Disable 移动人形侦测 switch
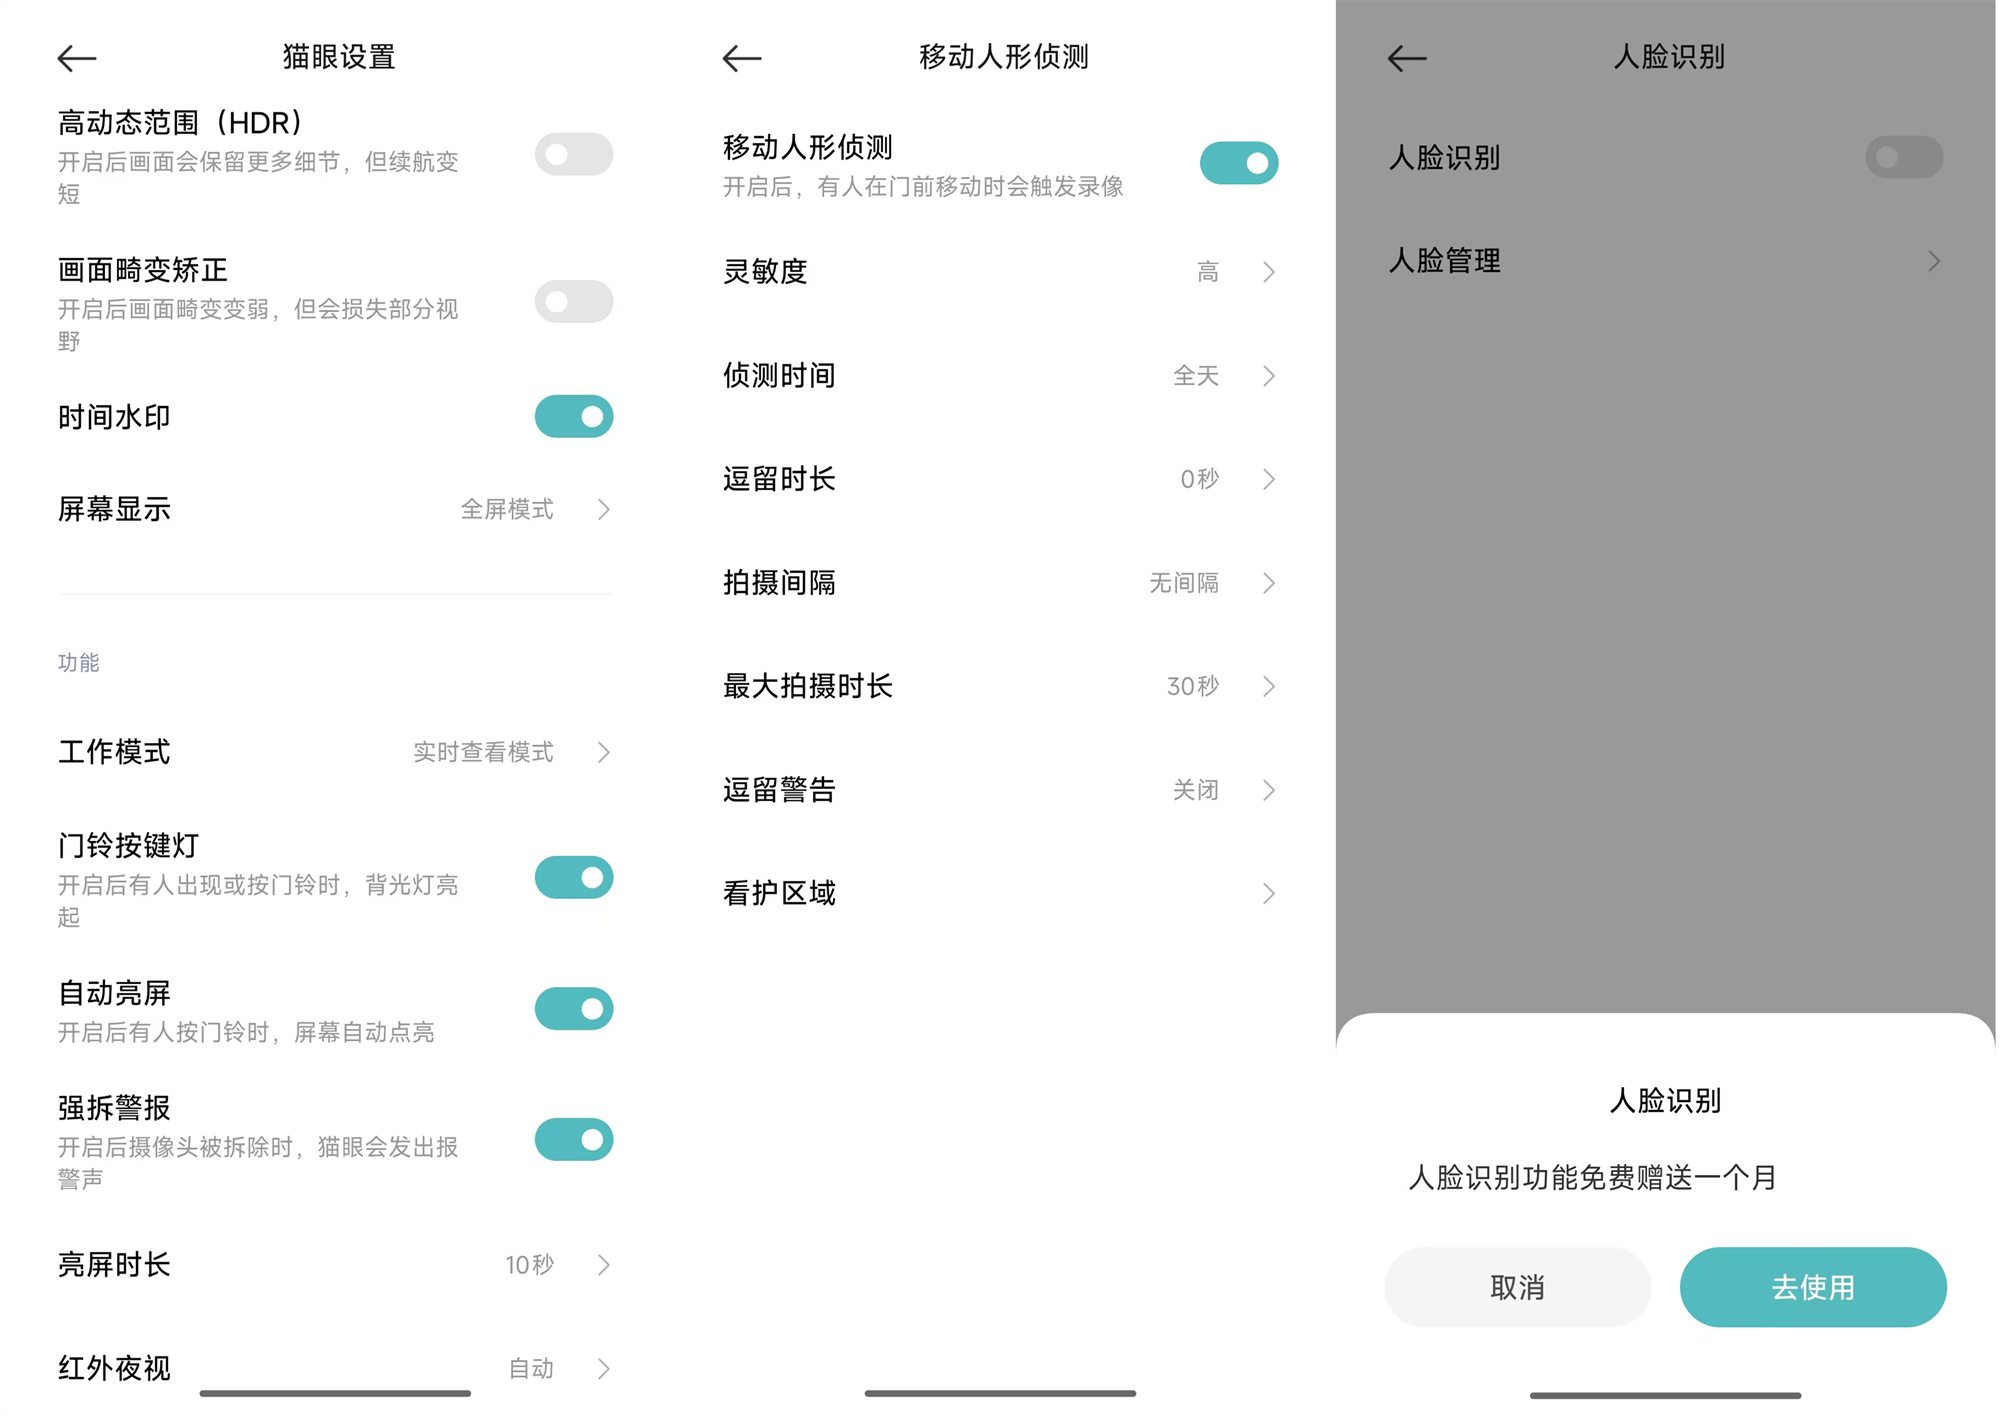The image size is (2000, 1415). [x=1238, y=163]
